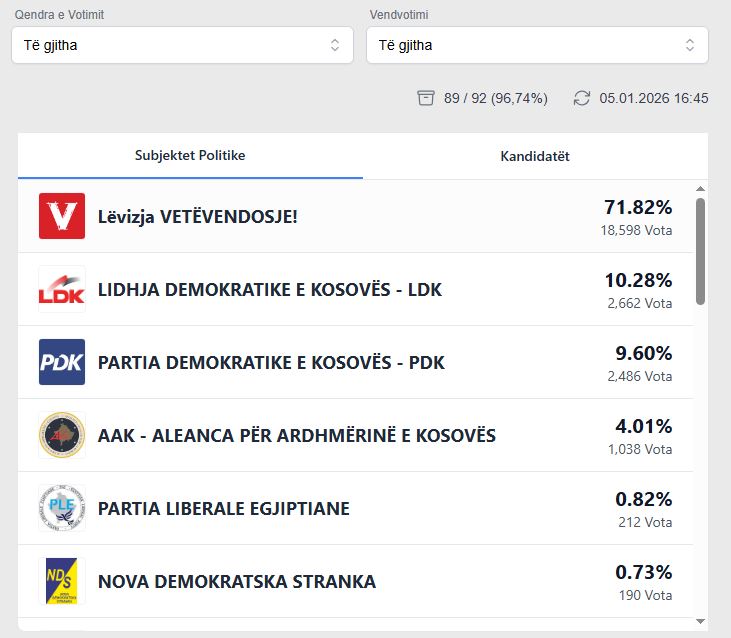
Task: Click the refresh icon beside the timestamp
Action: [x=582, y=98]
